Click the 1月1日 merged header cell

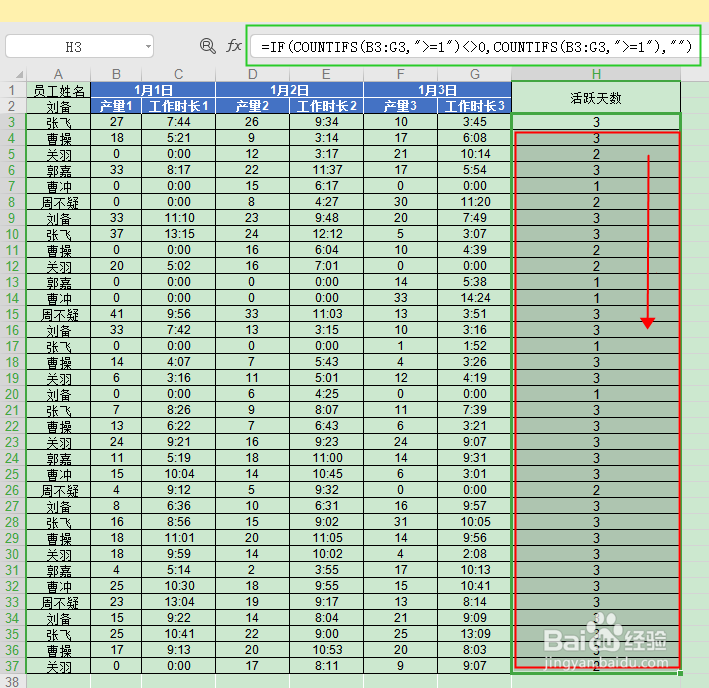(153, 90)
